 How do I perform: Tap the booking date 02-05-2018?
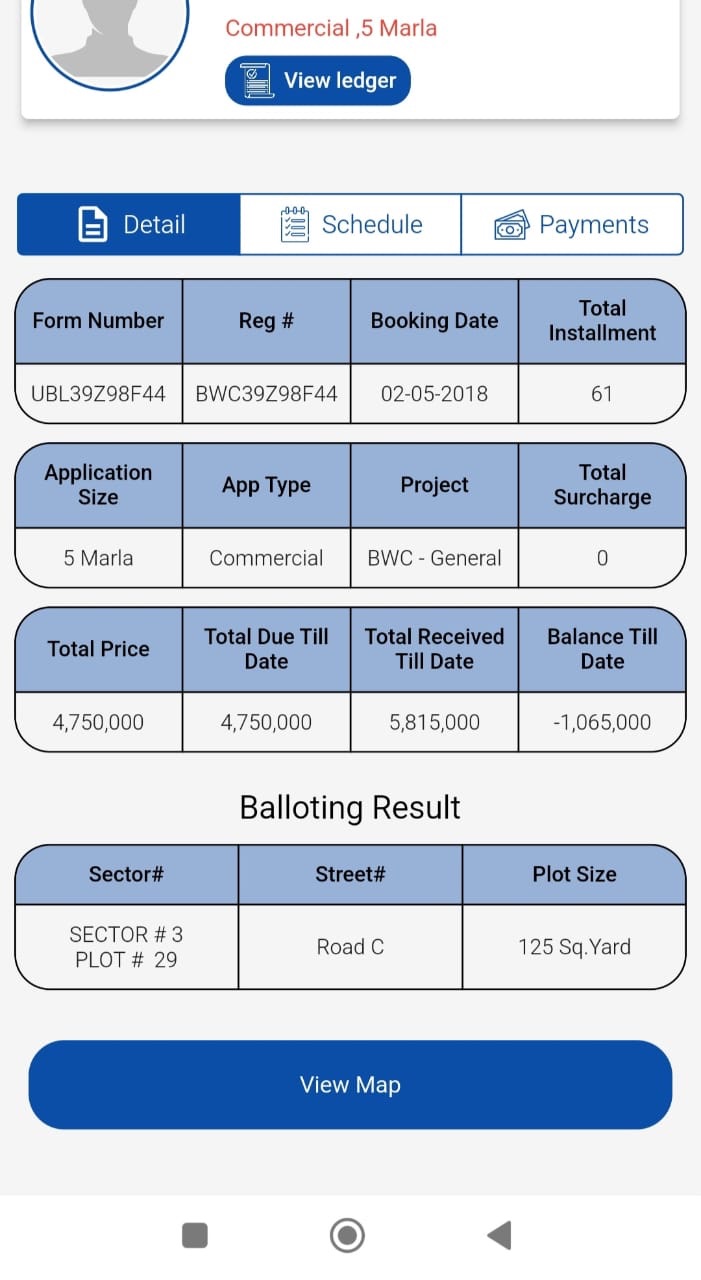pyautogui.click(x=434, y=393)
